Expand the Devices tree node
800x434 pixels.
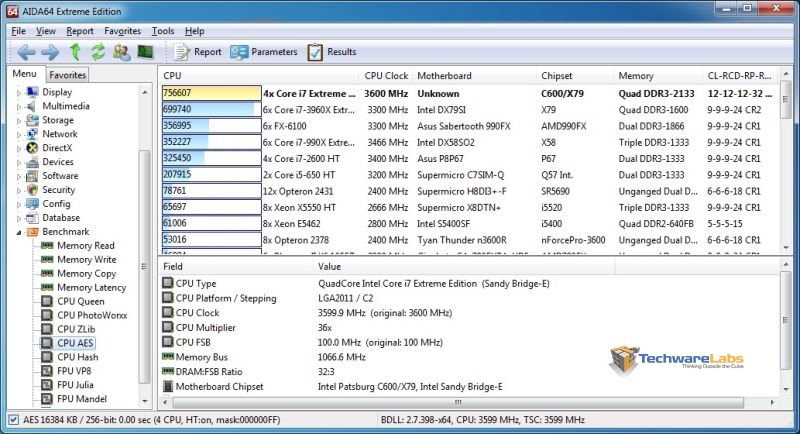click(19, 163)
